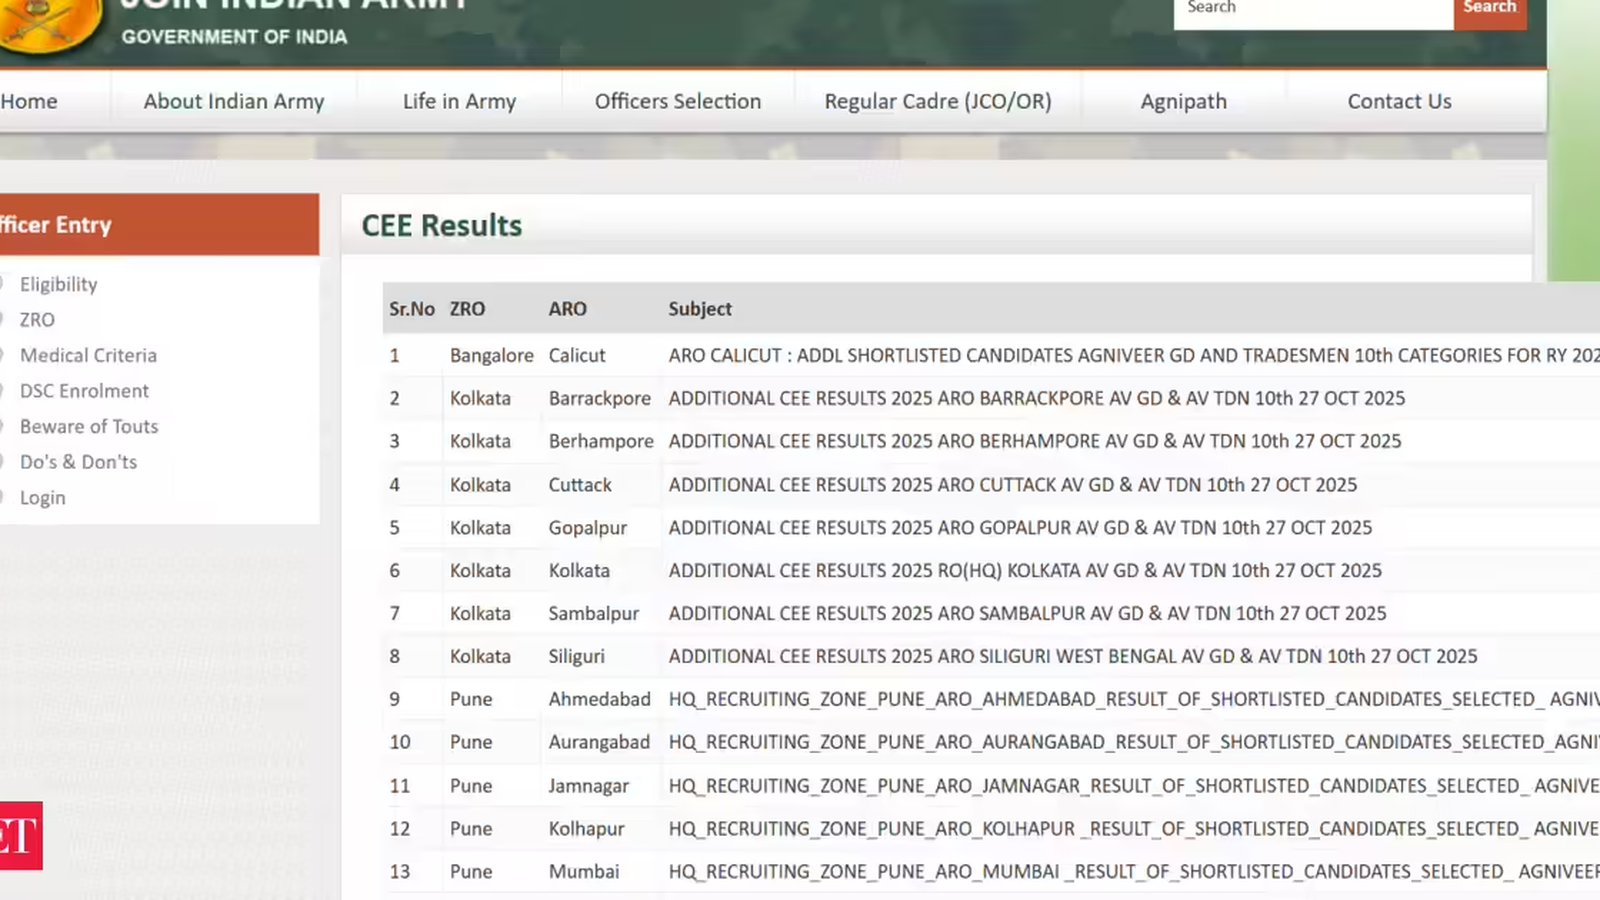The width and height of the screenshot is (1600, 900).
Task: Open the Life in Army menu
Action: click(459, 101)
